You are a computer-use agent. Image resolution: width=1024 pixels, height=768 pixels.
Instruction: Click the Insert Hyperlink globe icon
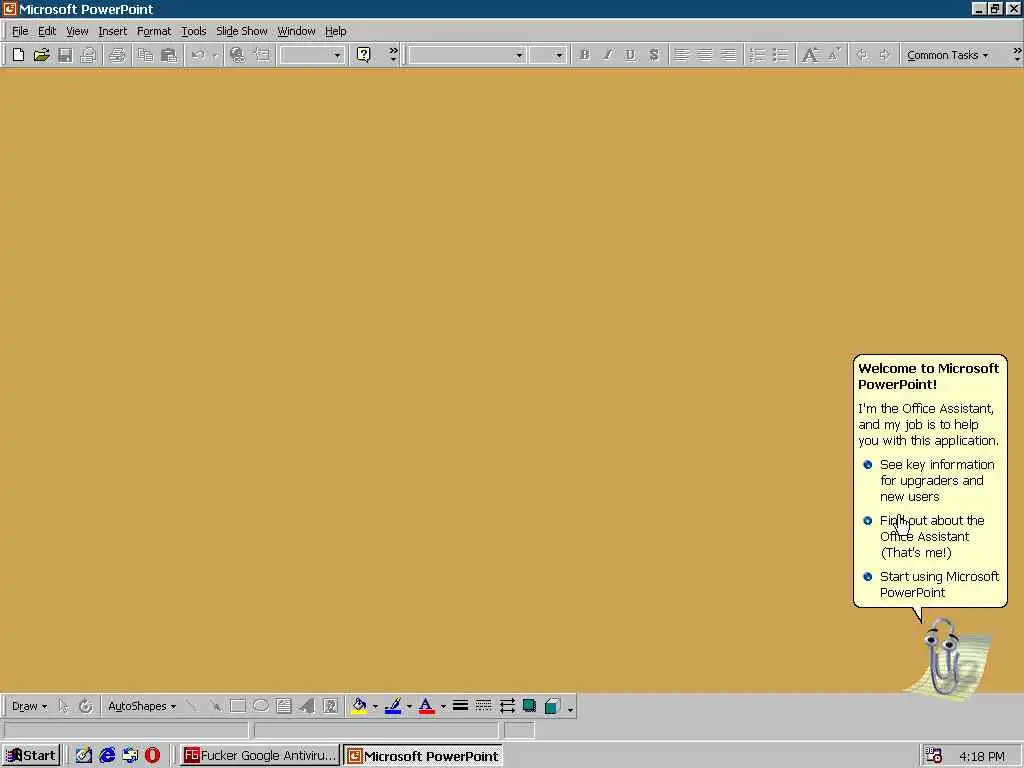pos(238,55)
